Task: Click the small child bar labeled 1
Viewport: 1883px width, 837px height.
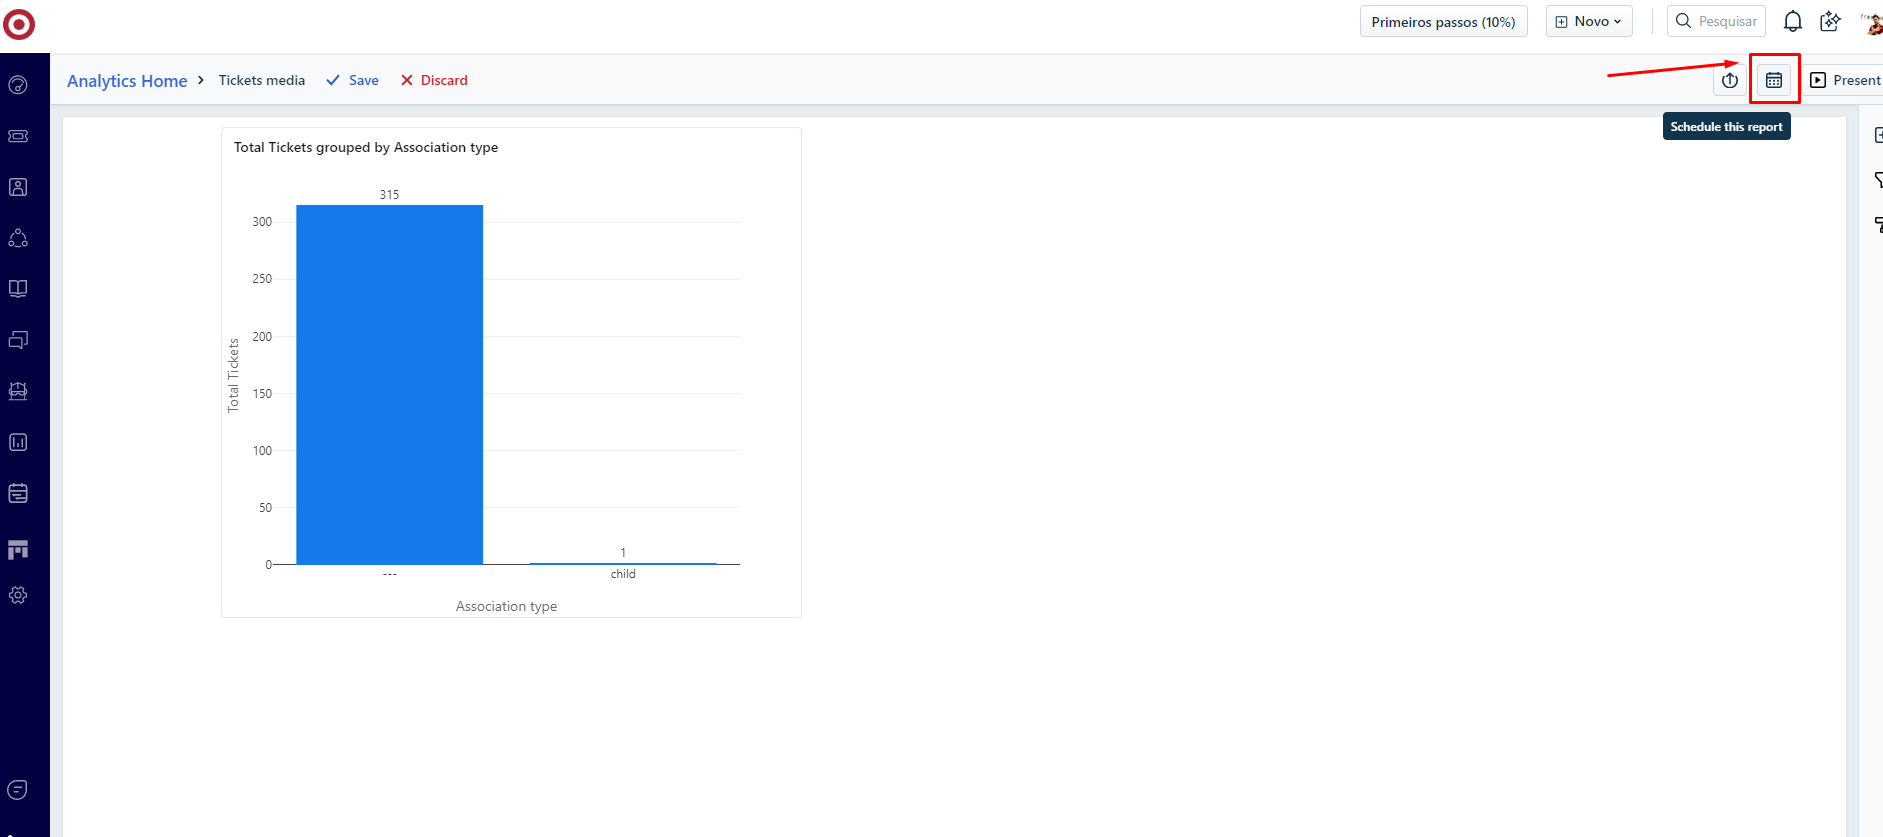Action: coord(623,563)
